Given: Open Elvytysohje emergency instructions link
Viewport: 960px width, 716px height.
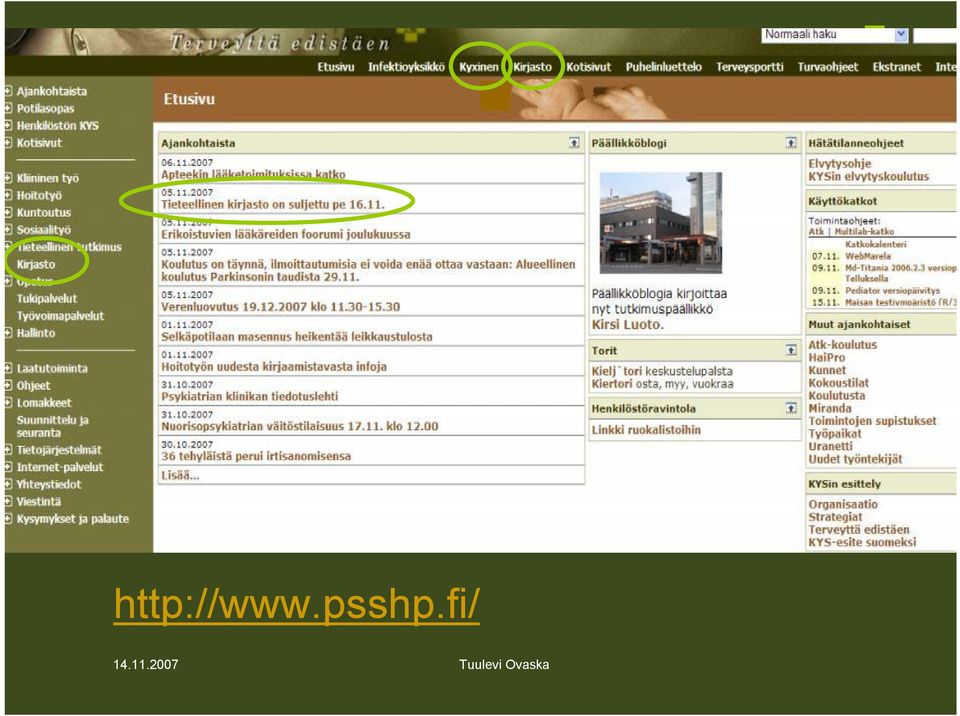Looking at the screenshot, I should point(839,164).
